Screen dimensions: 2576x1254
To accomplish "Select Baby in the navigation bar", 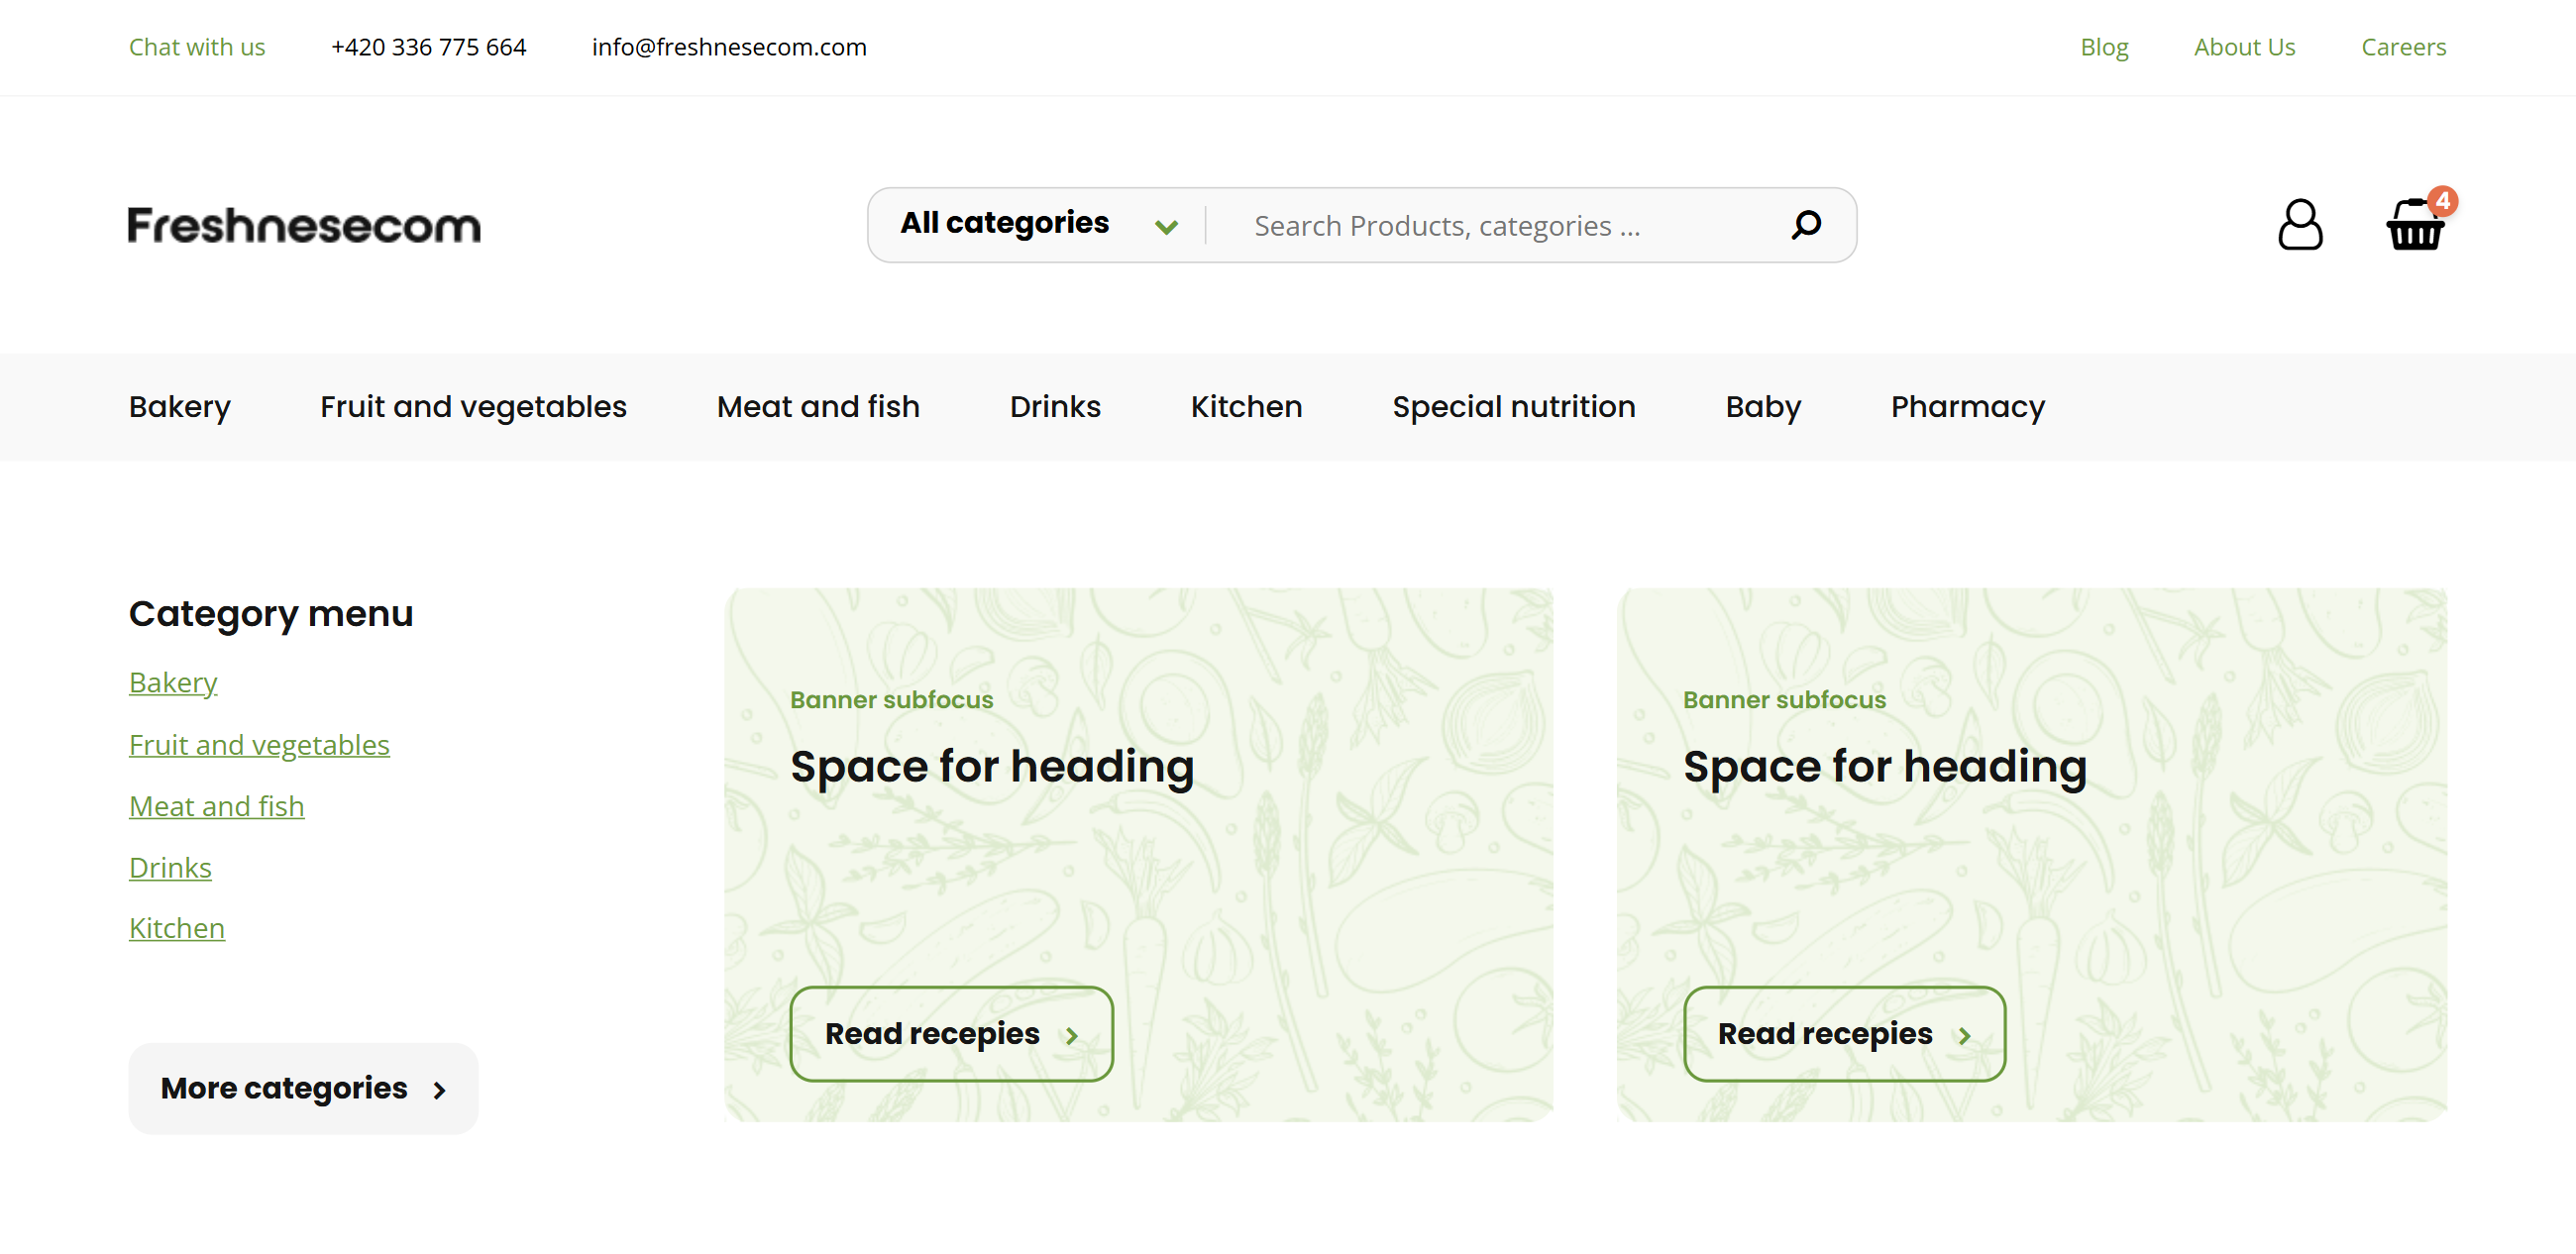I will (x=1762, y=407).
